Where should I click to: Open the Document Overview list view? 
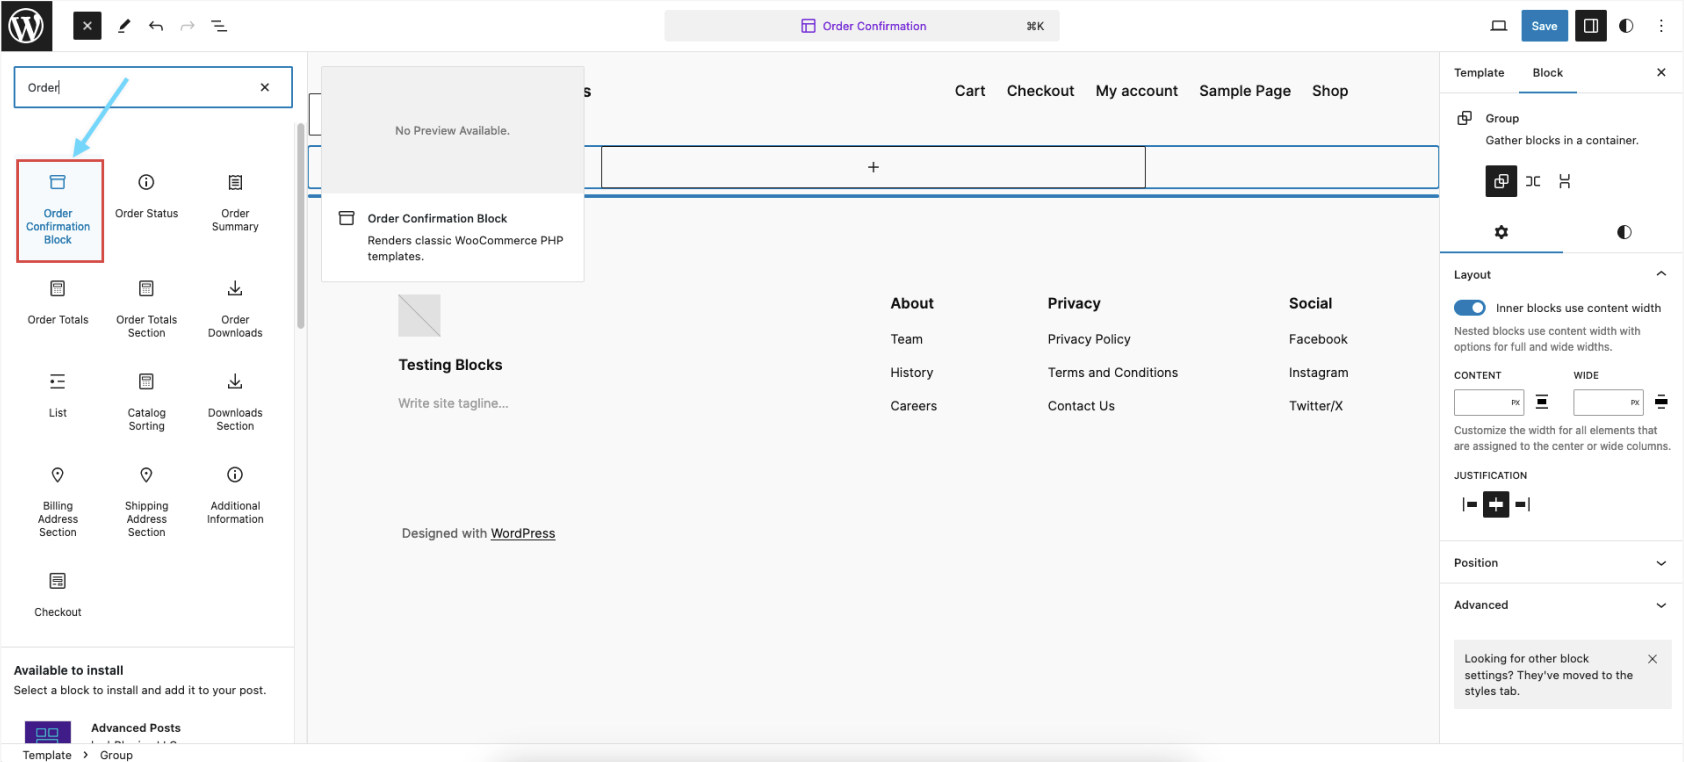click(x=219, y=26)
